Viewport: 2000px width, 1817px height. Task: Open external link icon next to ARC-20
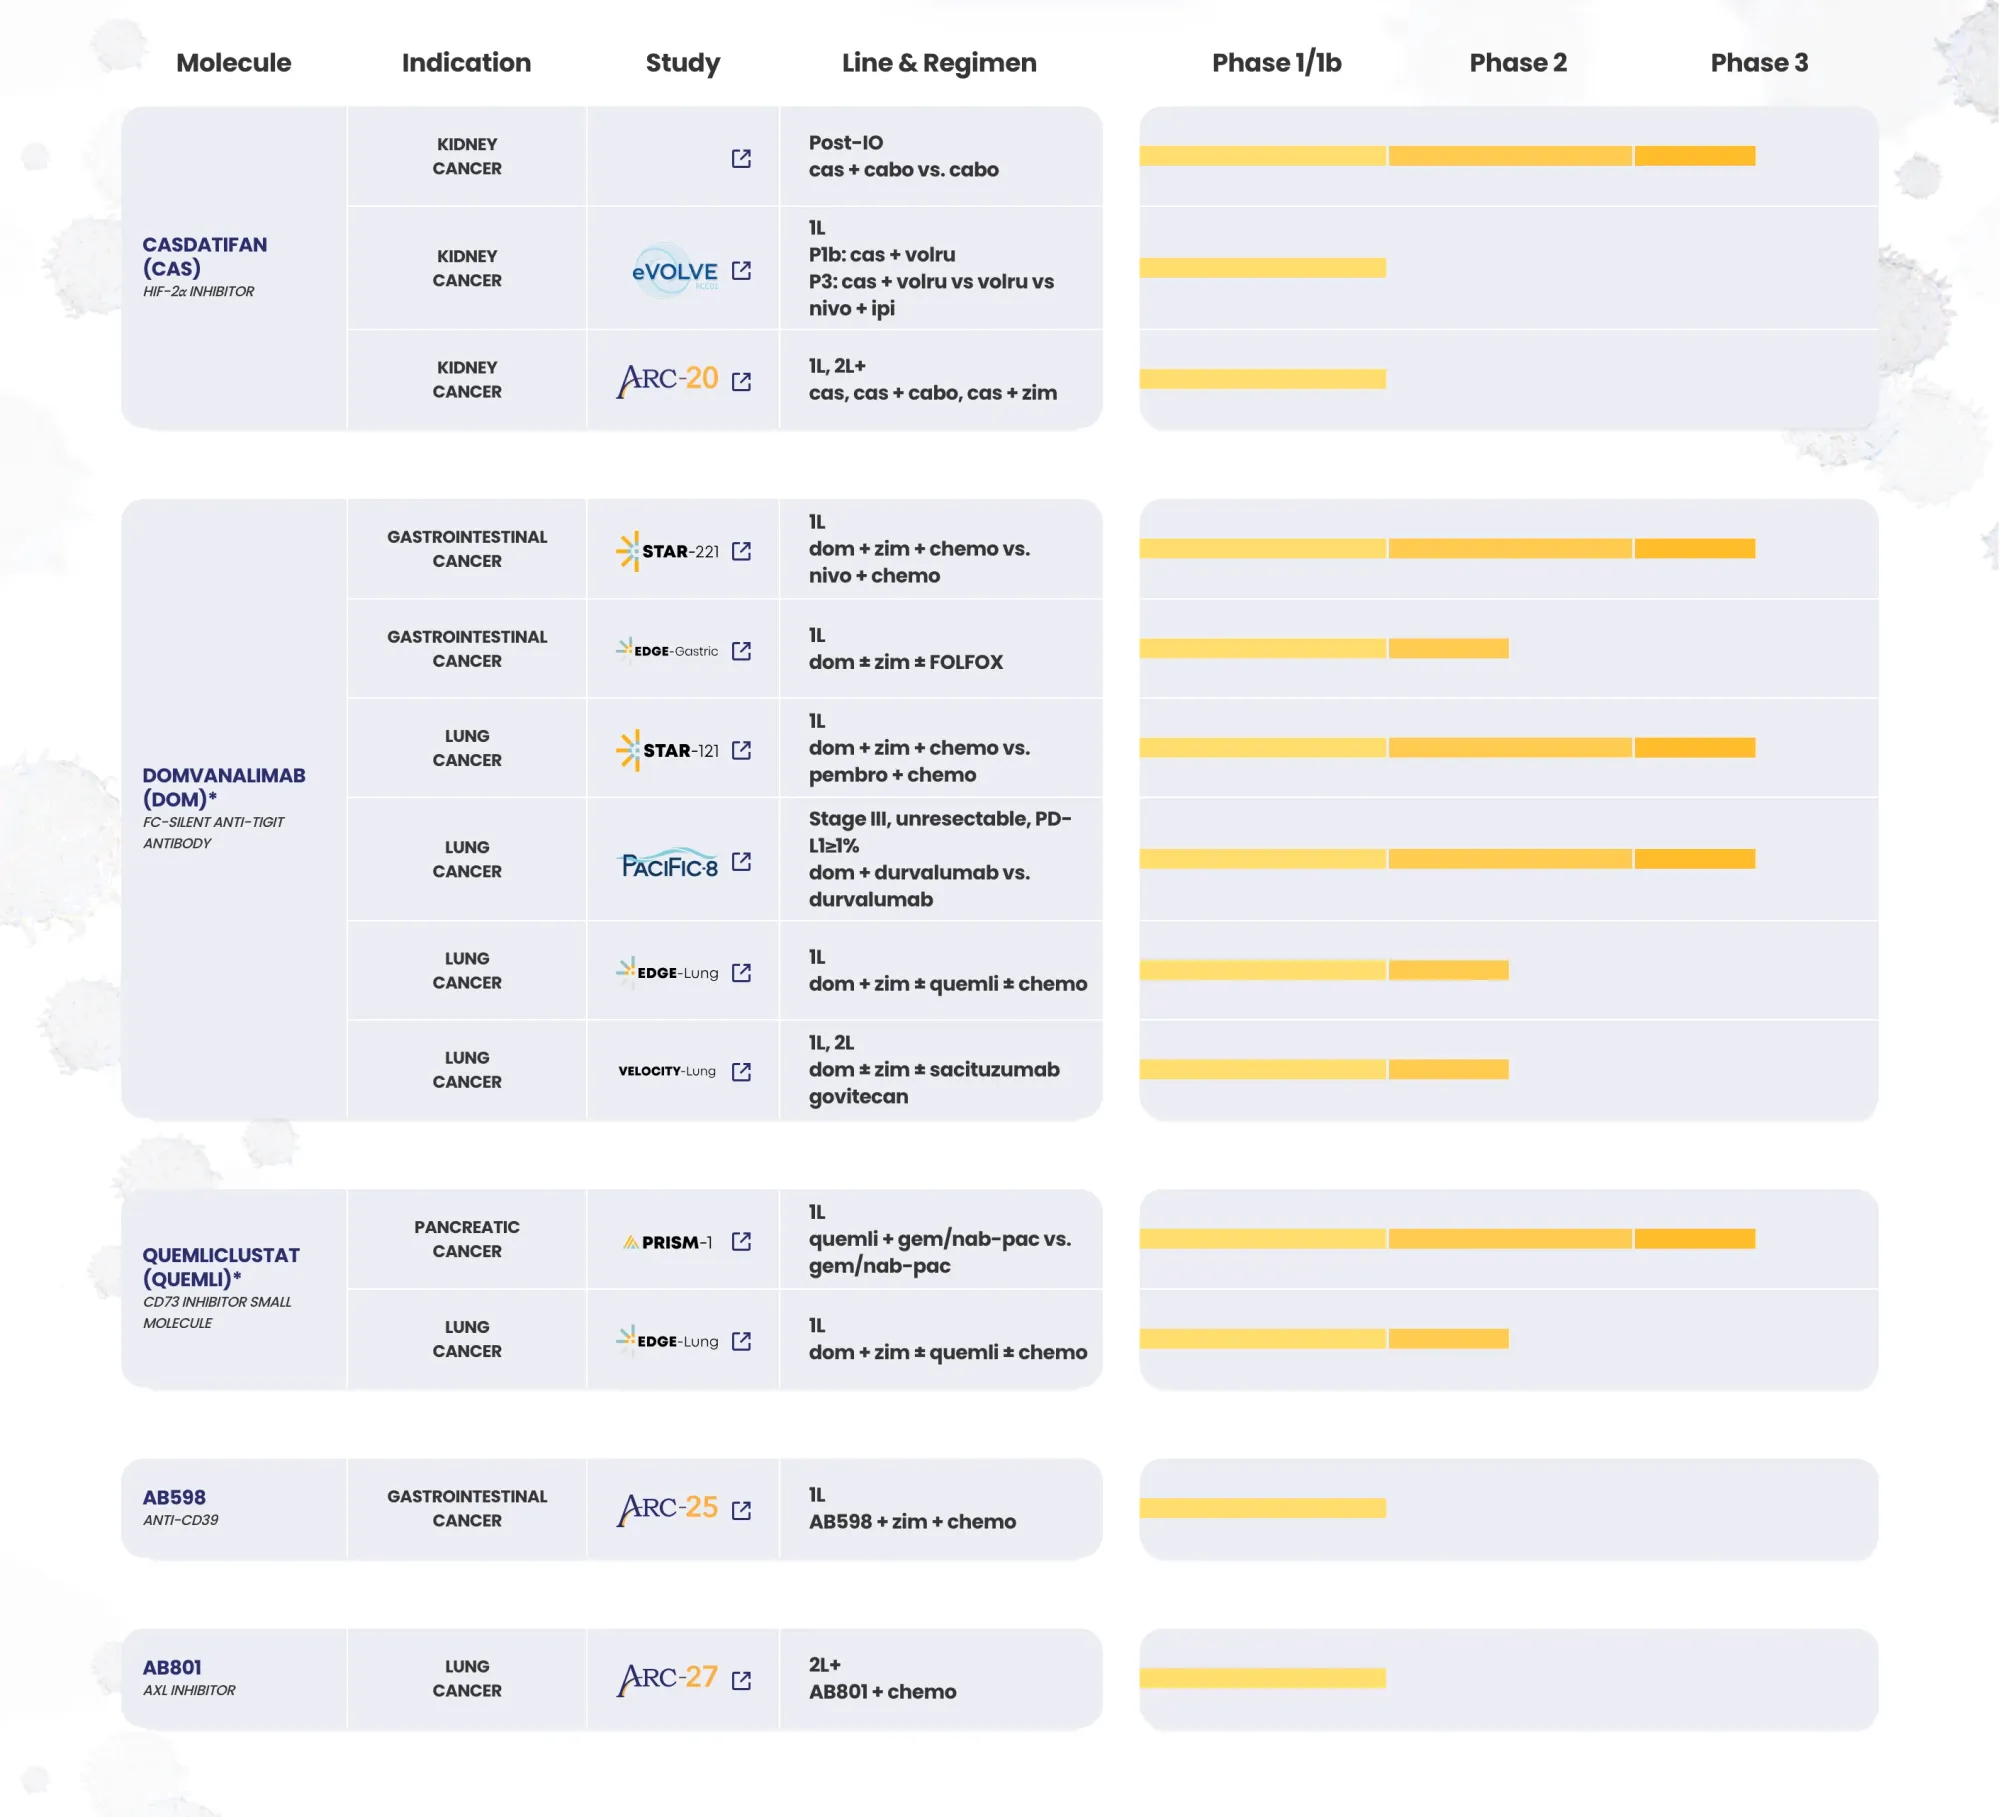(741, 381)
